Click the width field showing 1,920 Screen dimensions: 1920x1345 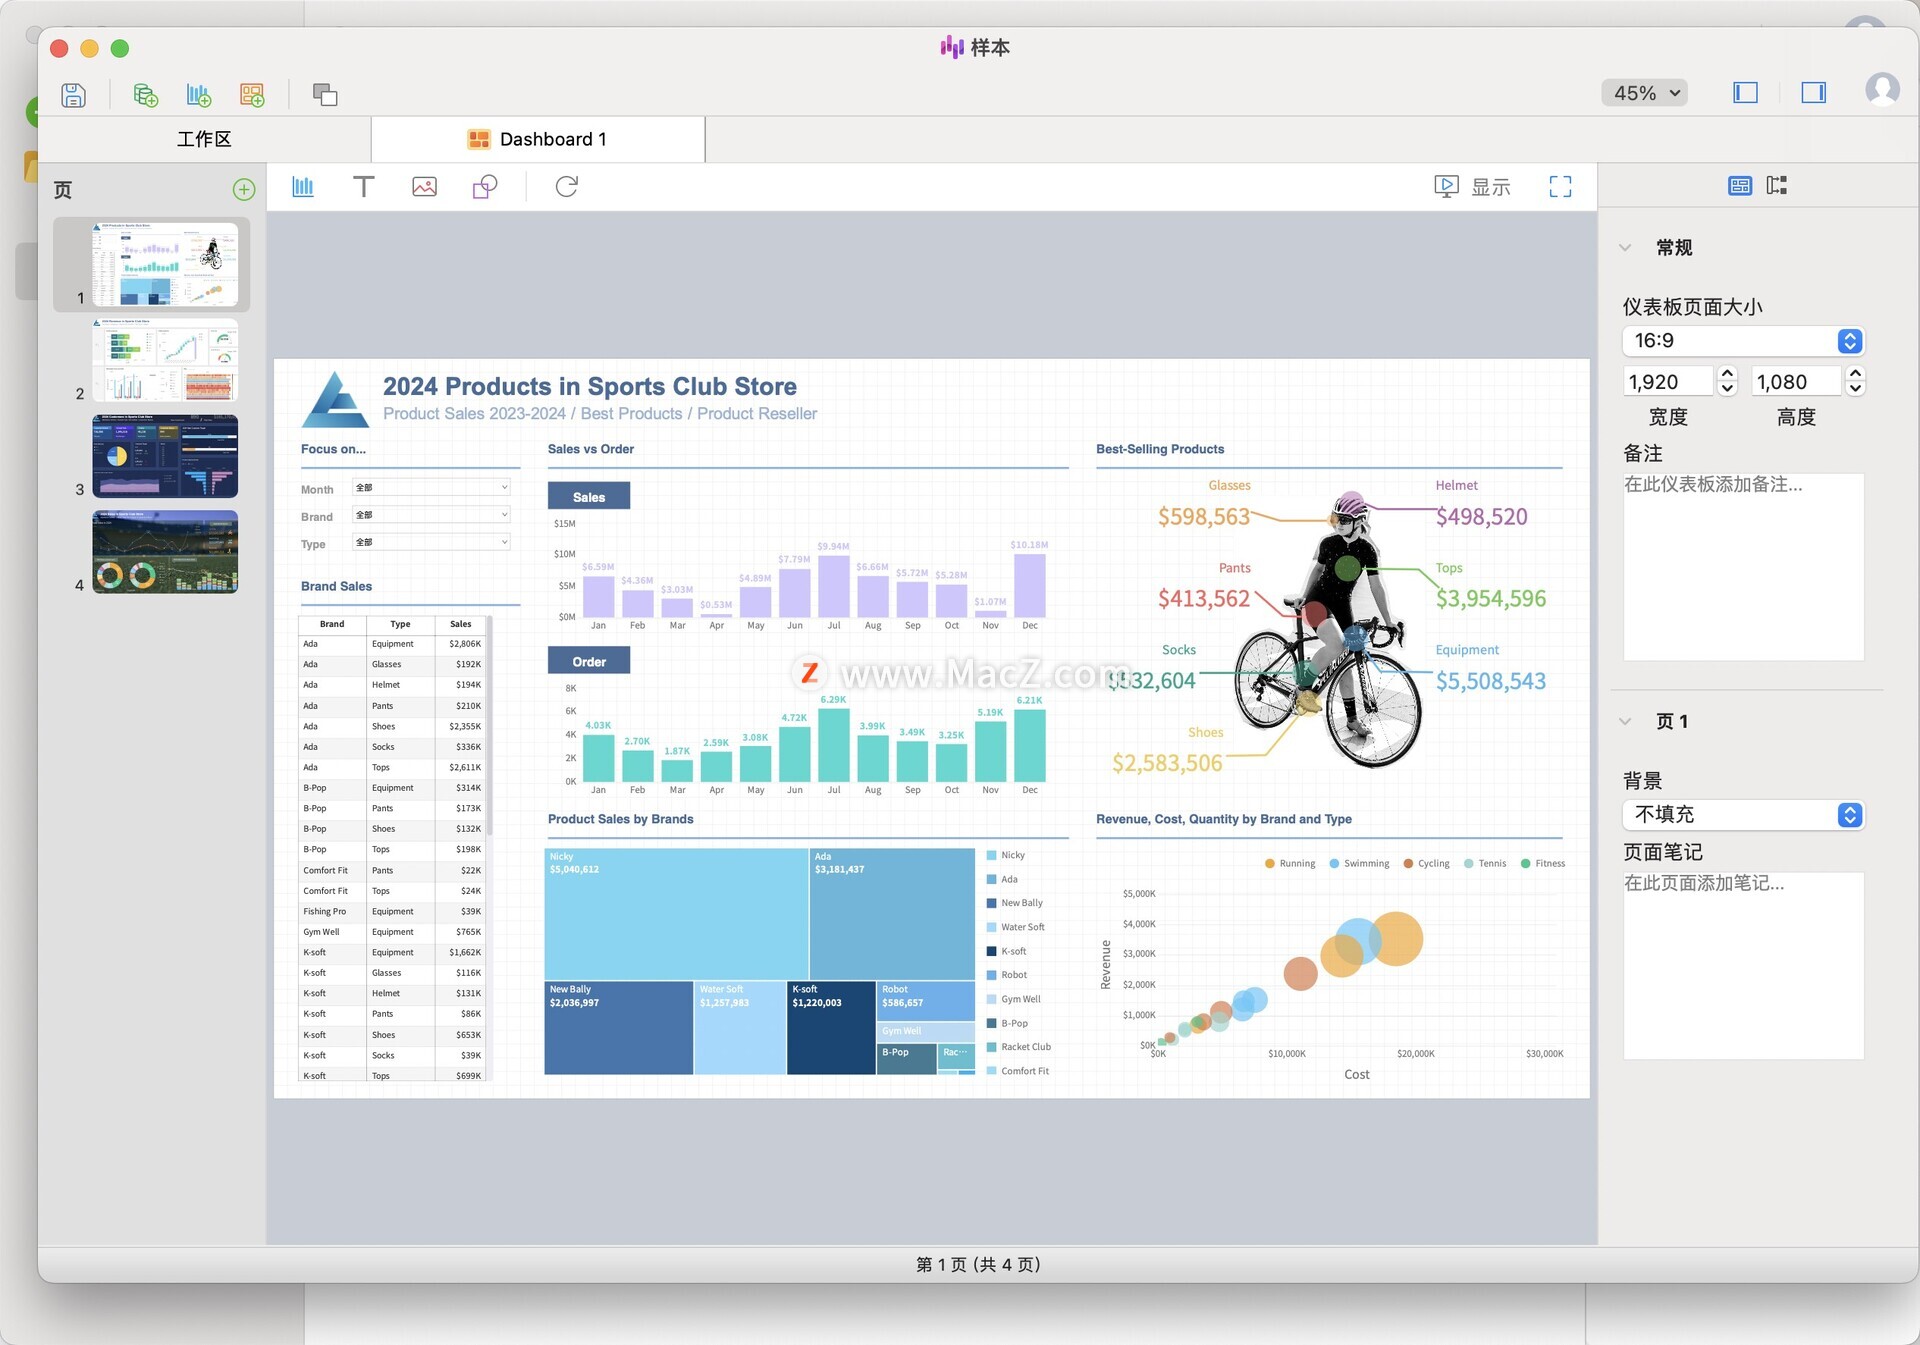pos(1668,381)
